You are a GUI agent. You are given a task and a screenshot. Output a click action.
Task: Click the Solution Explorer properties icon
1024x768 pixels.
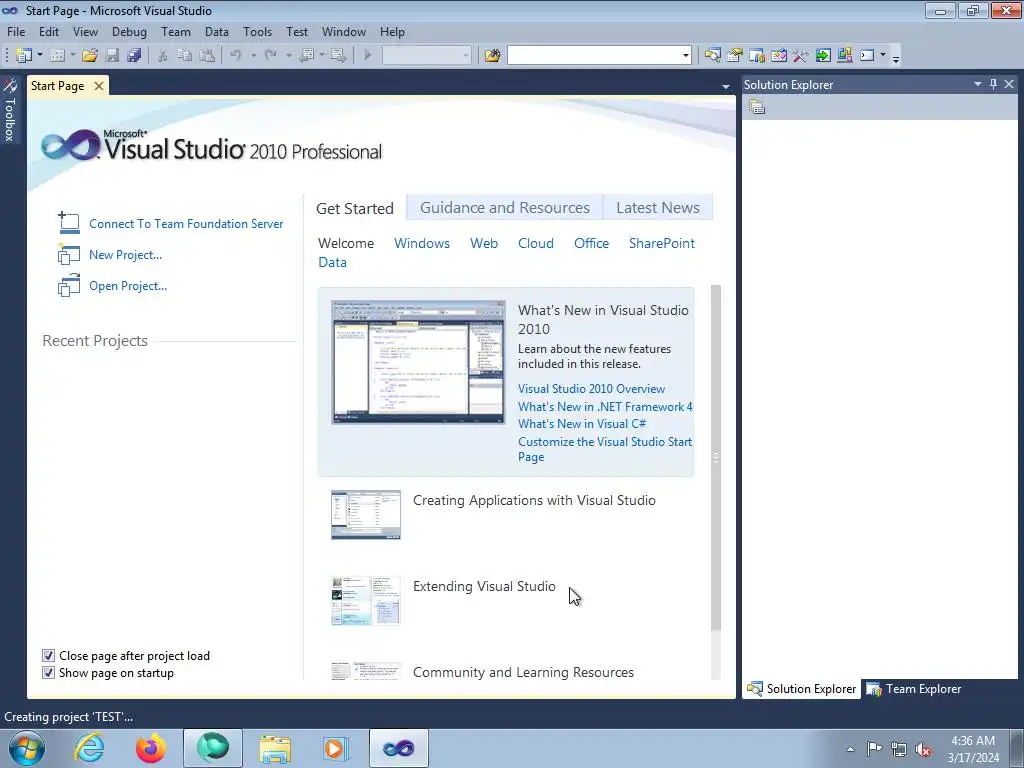pyautogui.click(x=757, y=107)
